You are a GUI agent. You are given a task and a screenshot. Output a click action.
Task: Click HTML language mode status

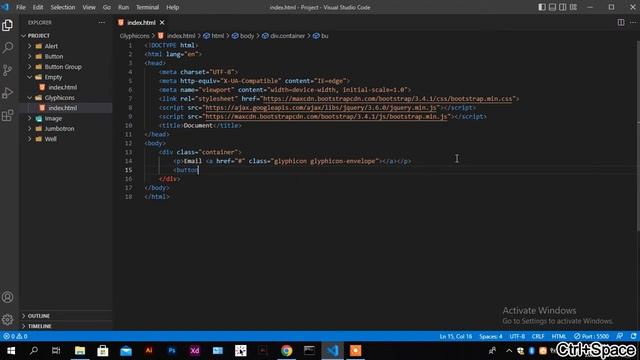[x=559, y=336]
